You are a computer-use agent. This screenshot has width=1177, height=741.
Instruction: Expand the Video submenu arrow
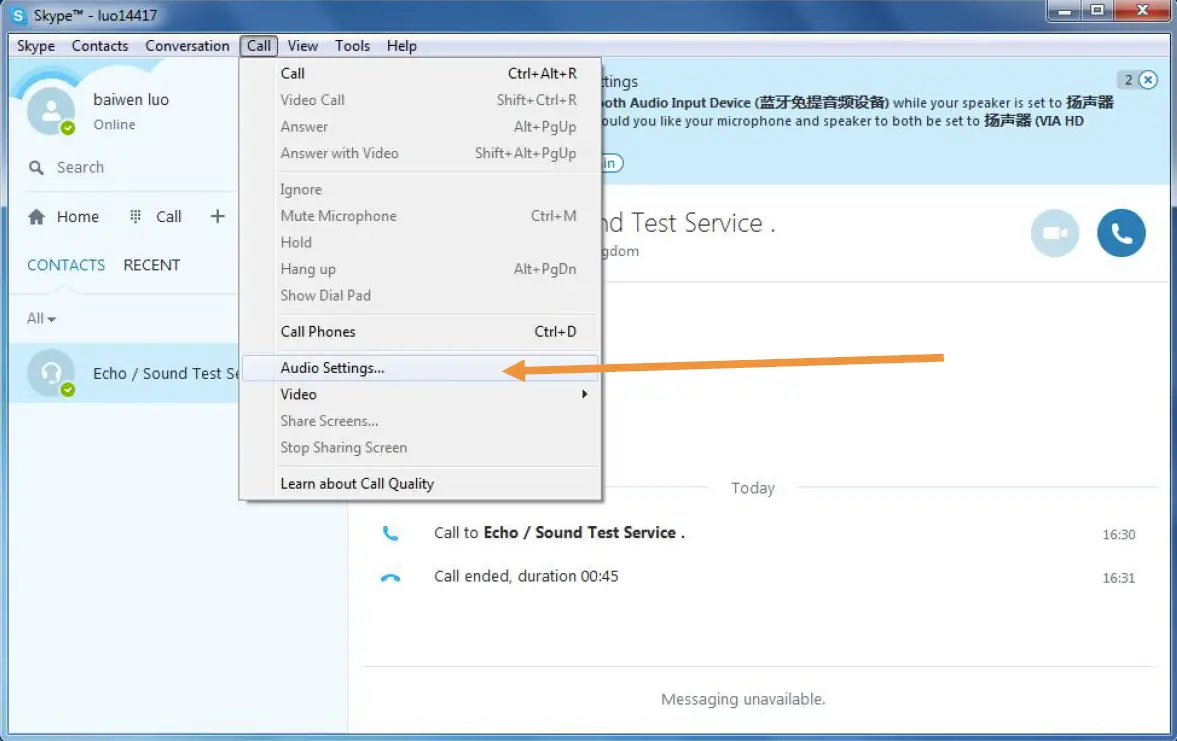(x=584, y=394)
